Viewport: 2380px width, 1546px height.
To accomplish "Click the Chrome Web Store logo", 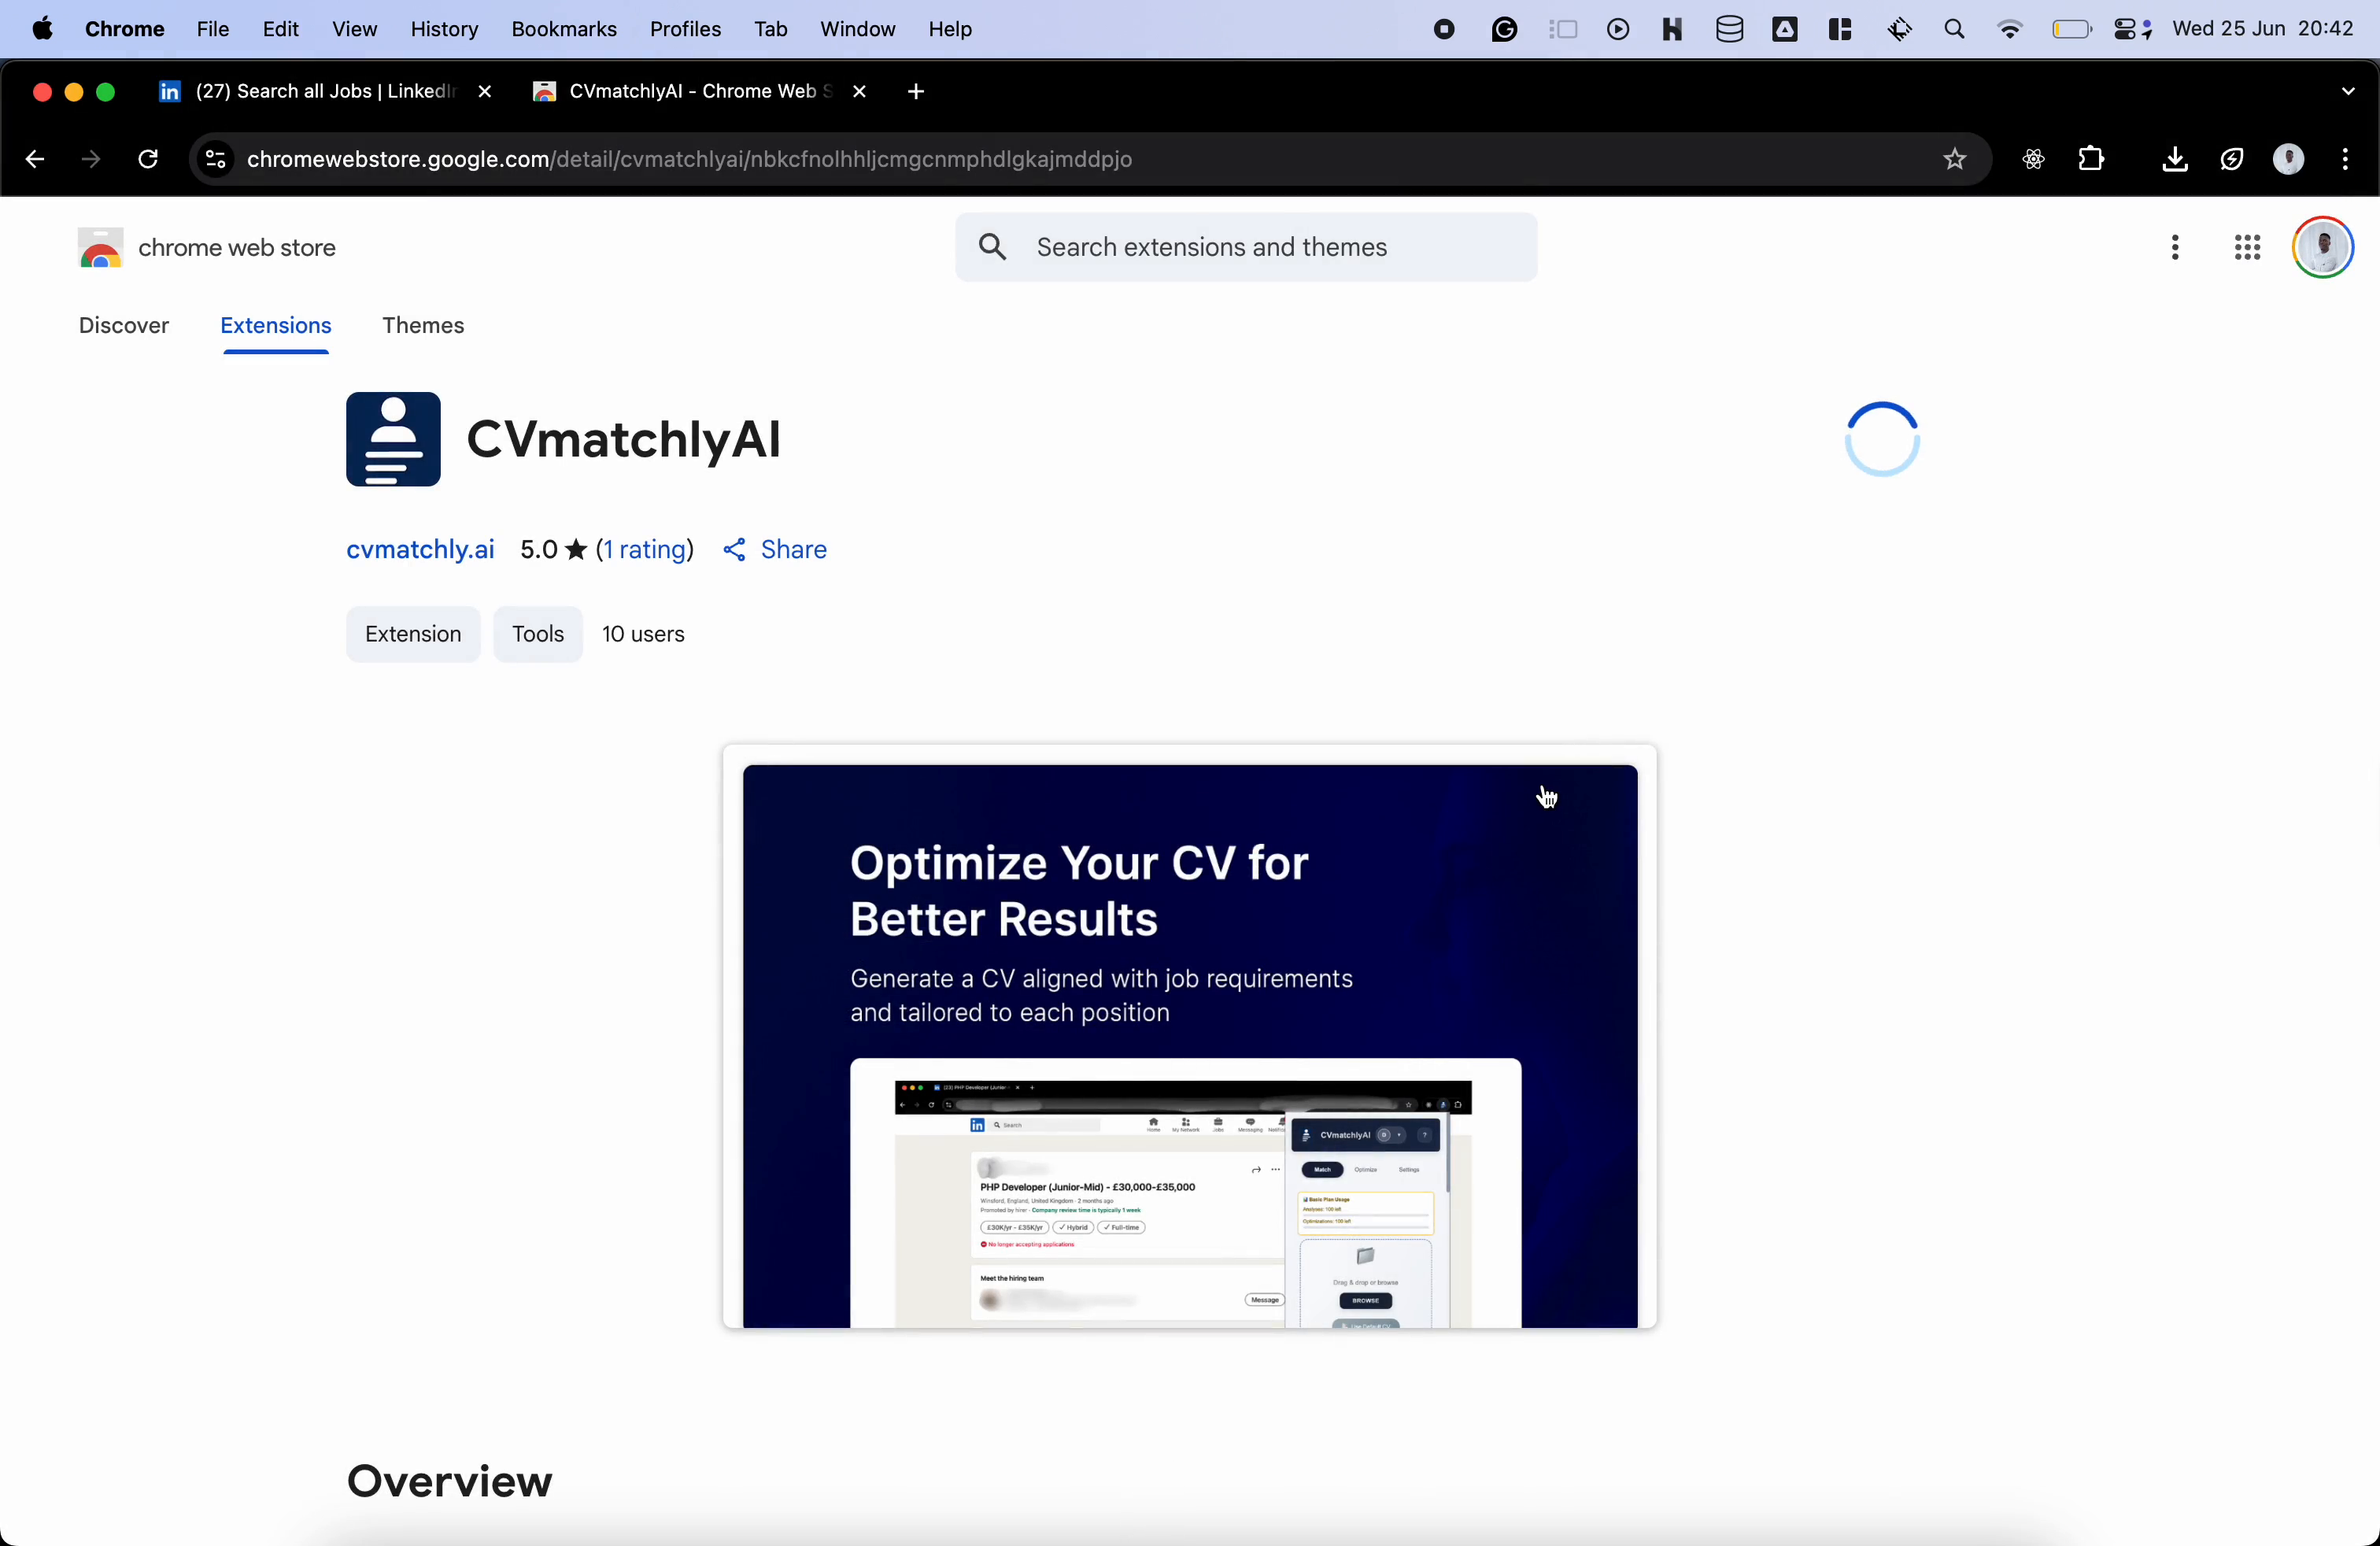I will click(100, 248).
